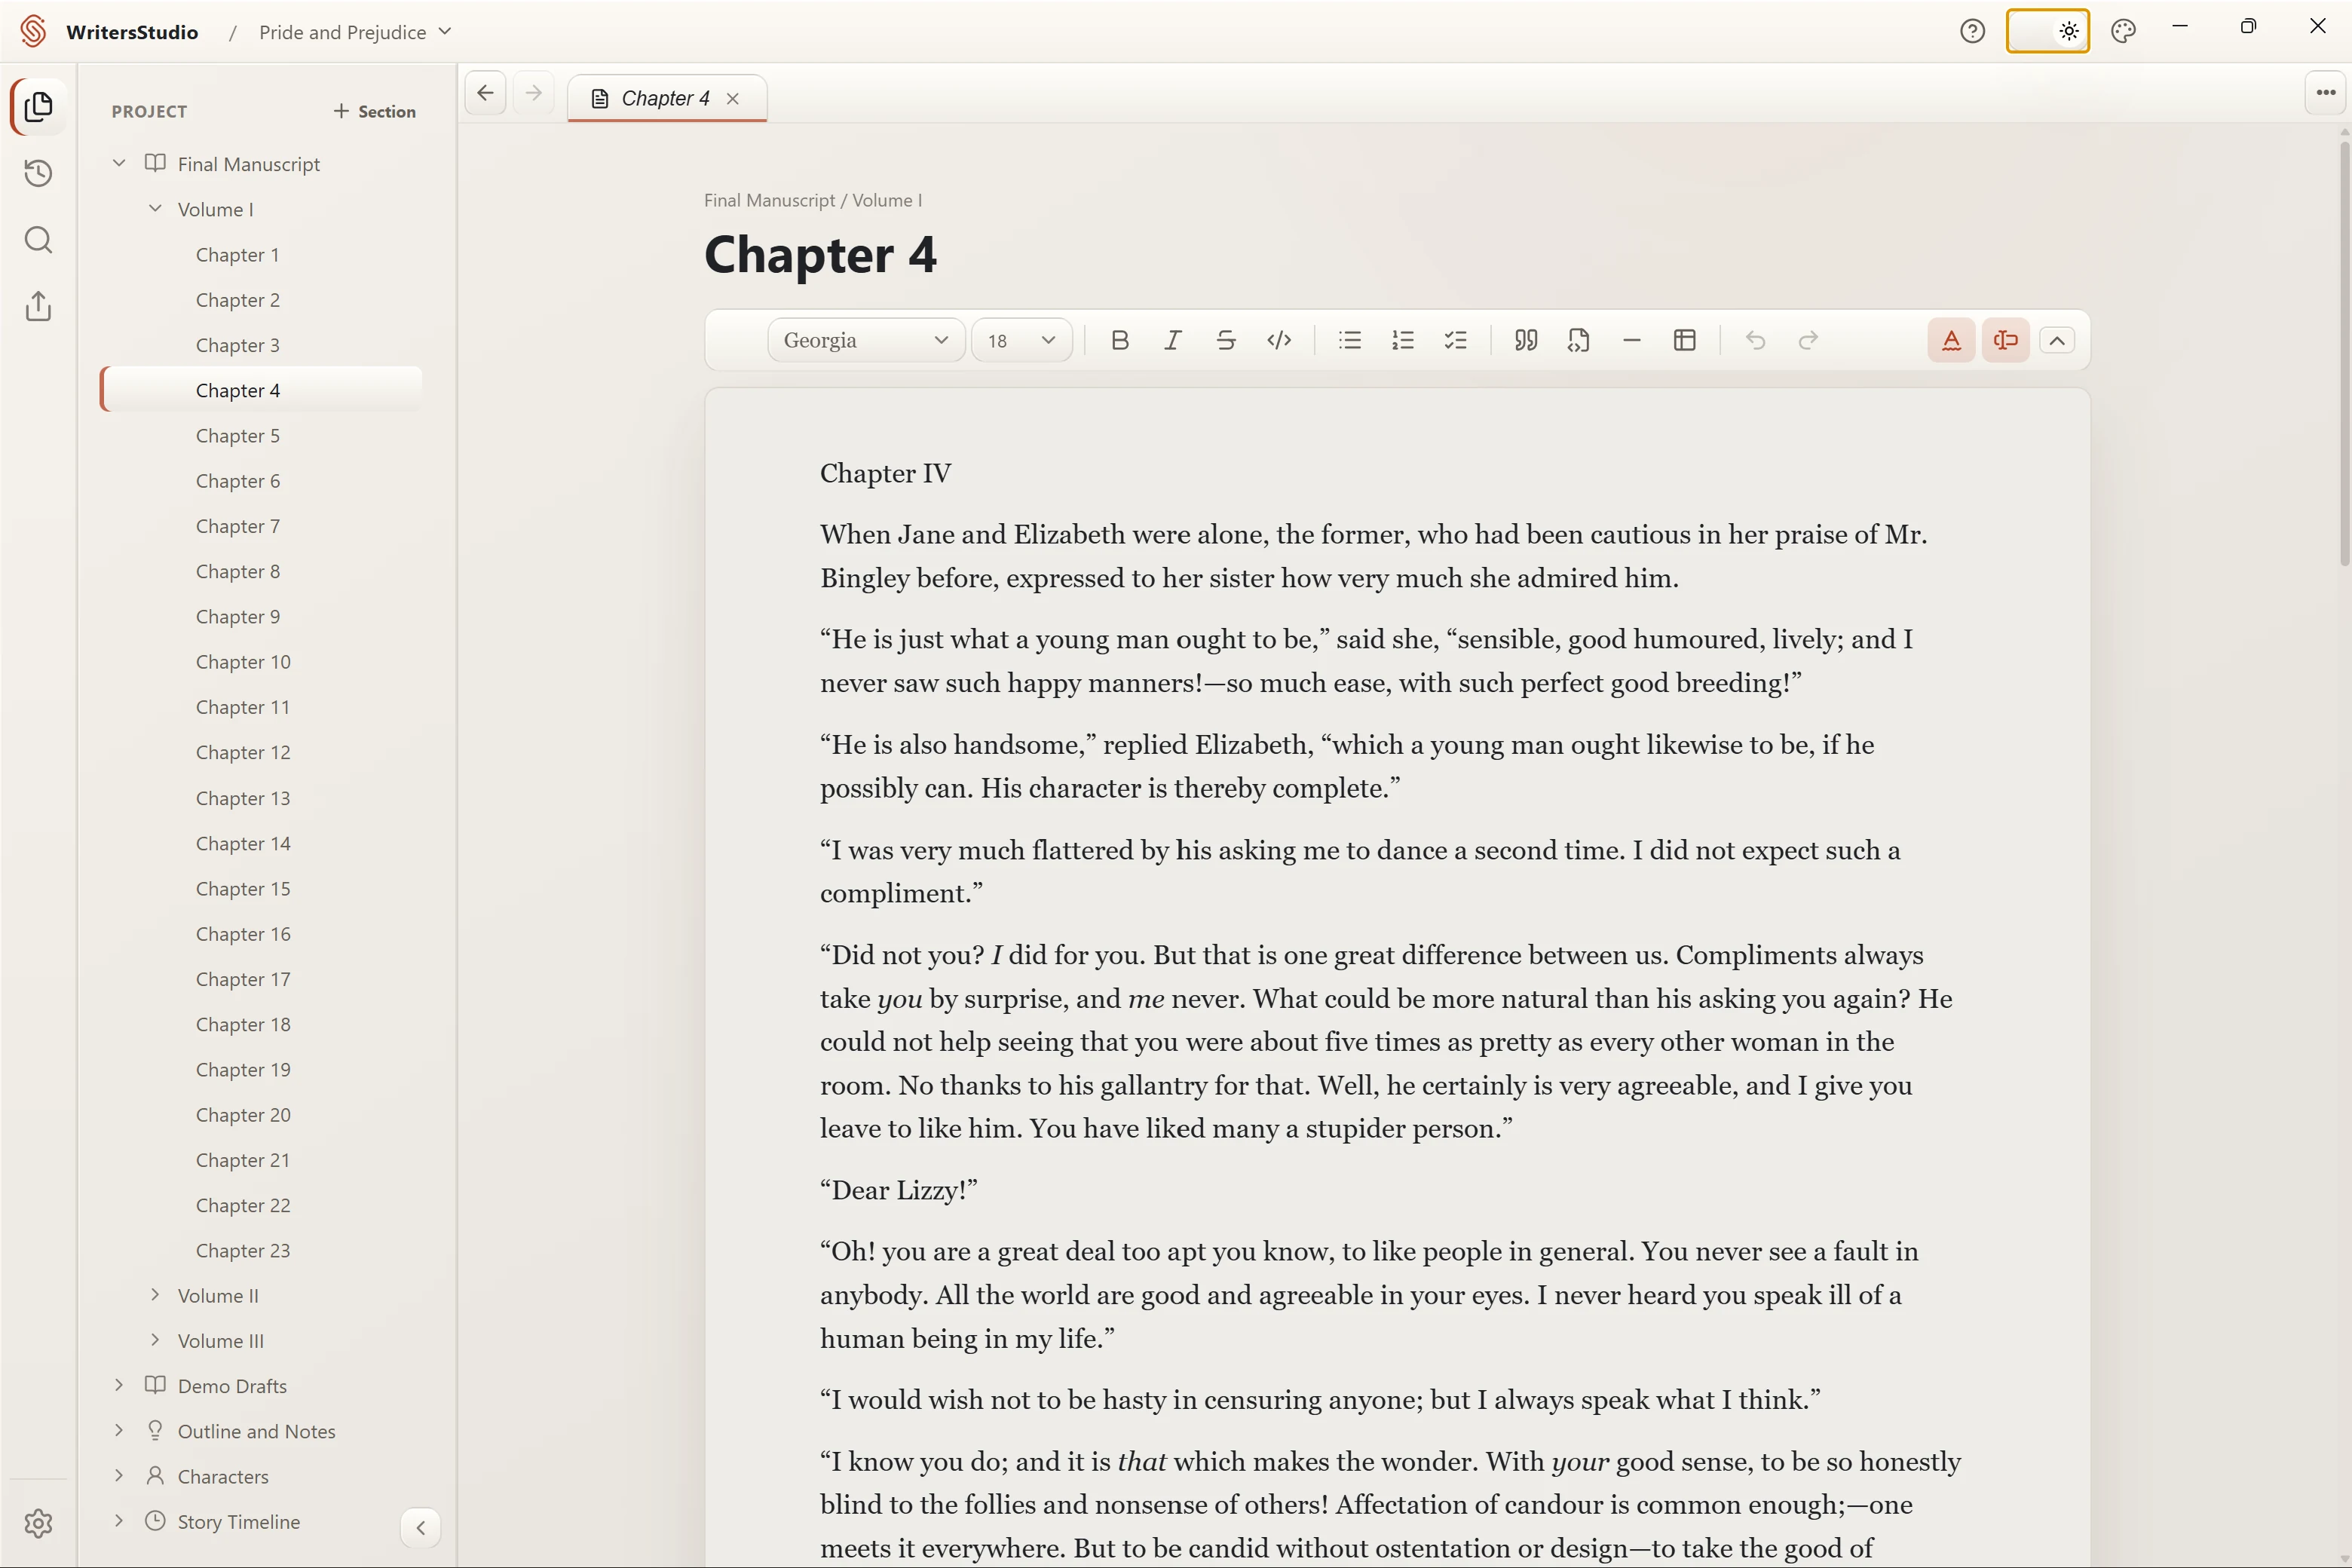Toggle the typewriter/focus mode button

(2005, 340)
